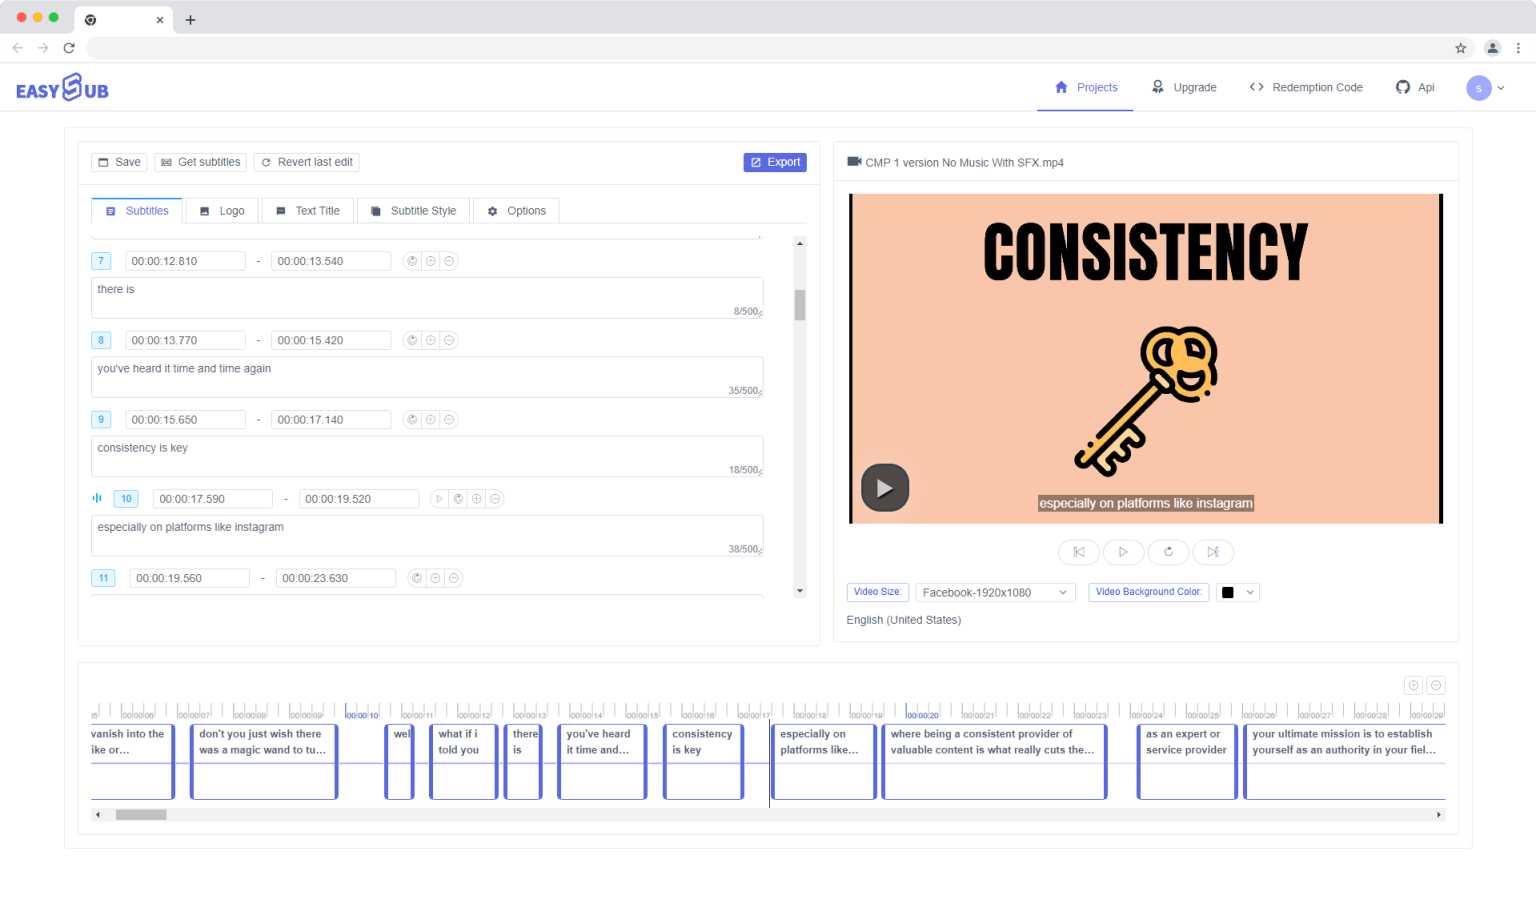Open the Logo tab
Viewport: 1536px width, 904px height.
(221, 210)
